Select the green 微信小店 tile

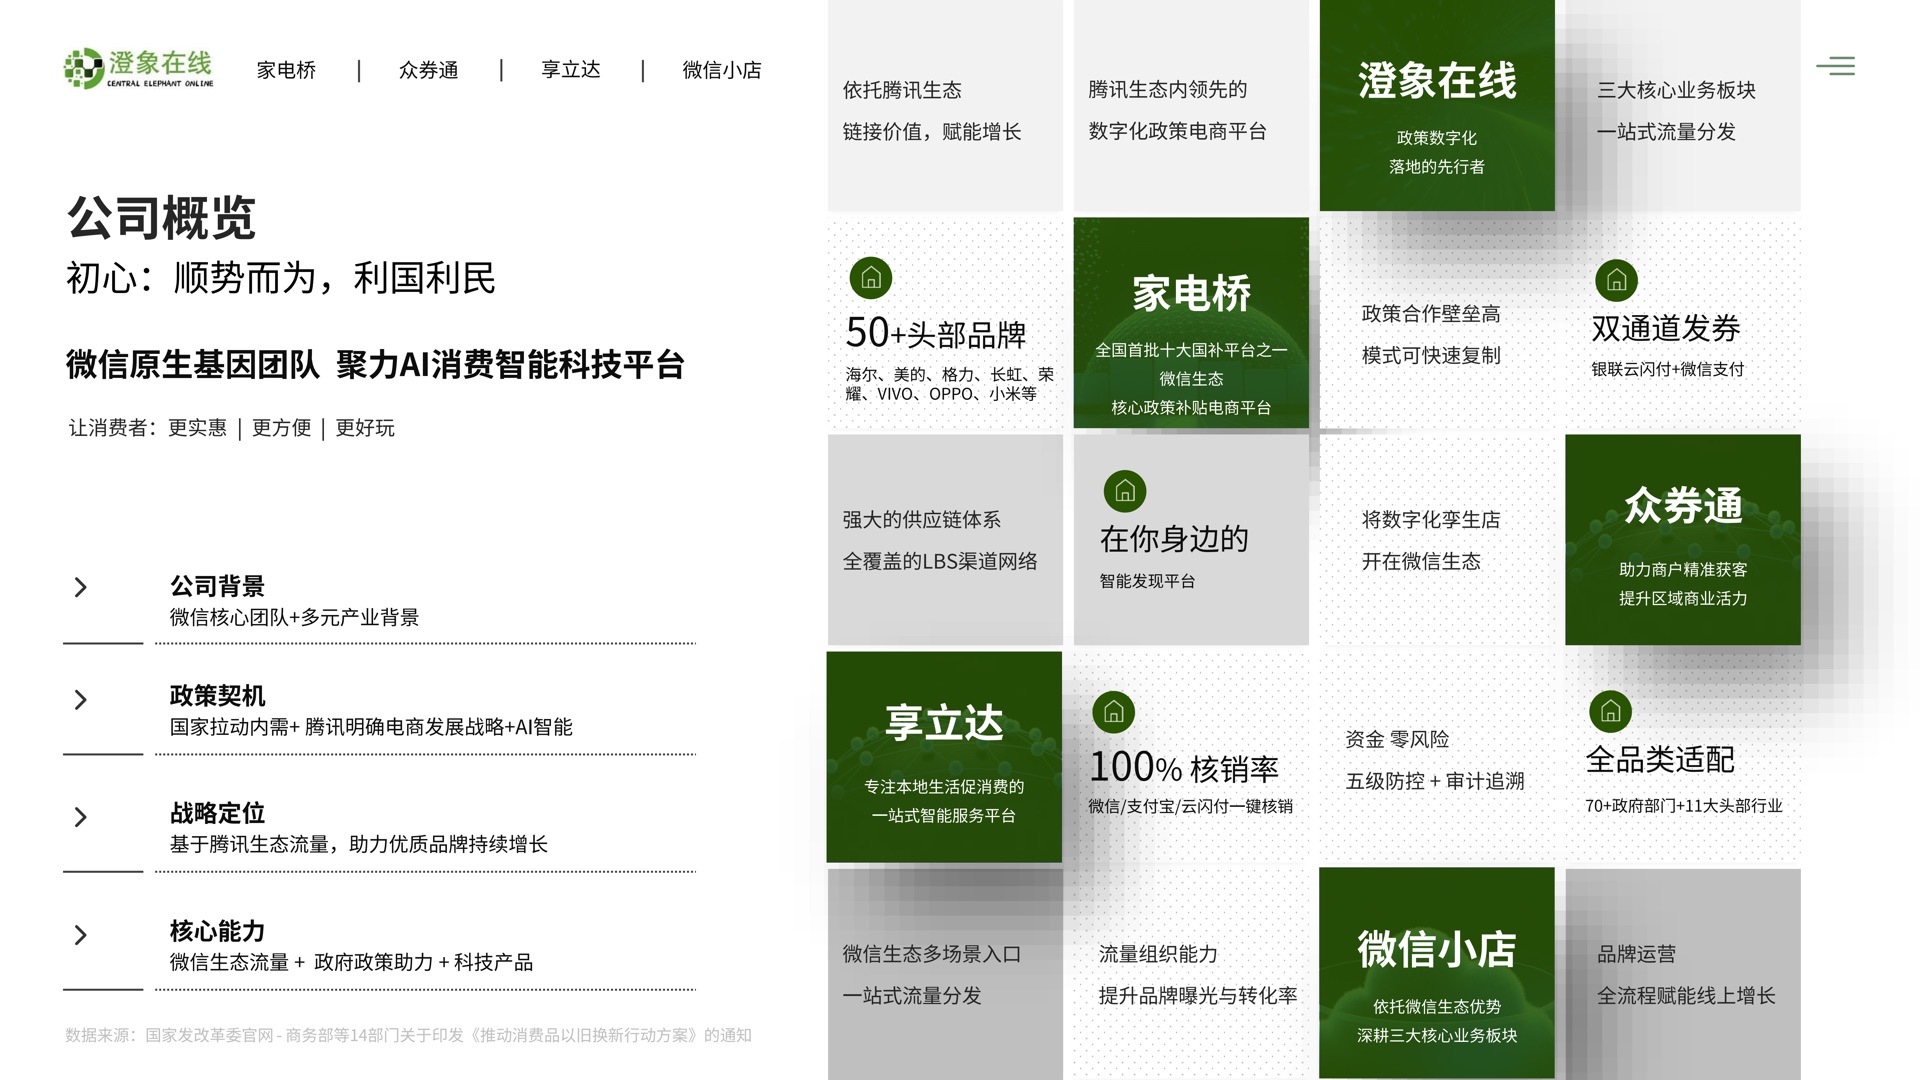point(1437,973)
